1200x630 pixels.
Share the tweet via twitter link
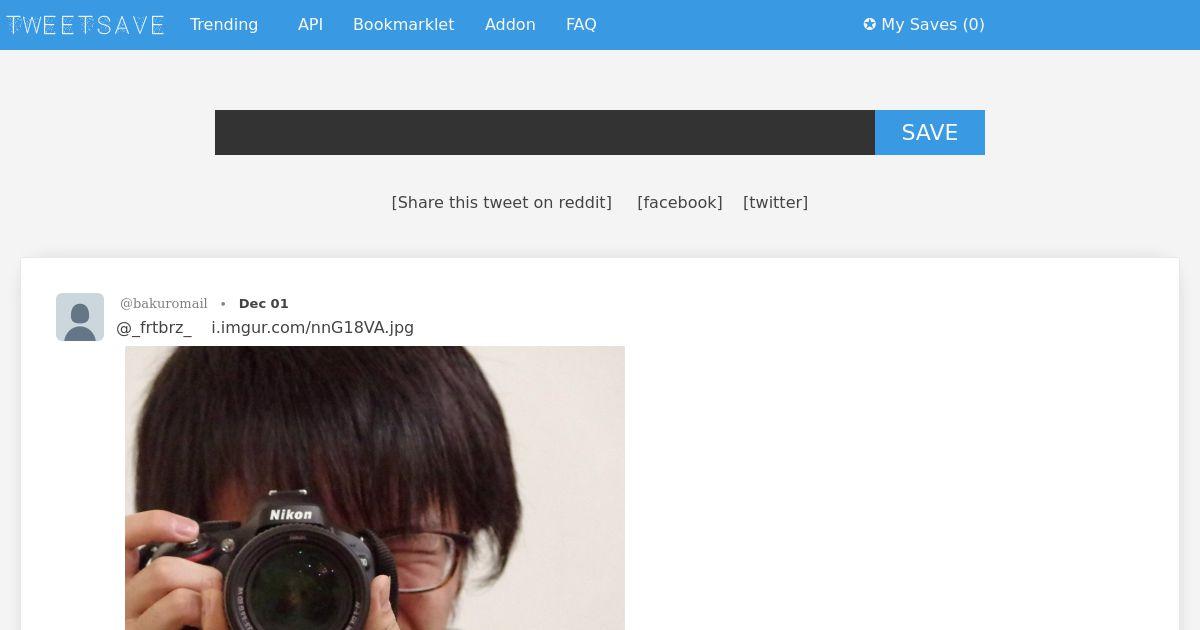775,202
